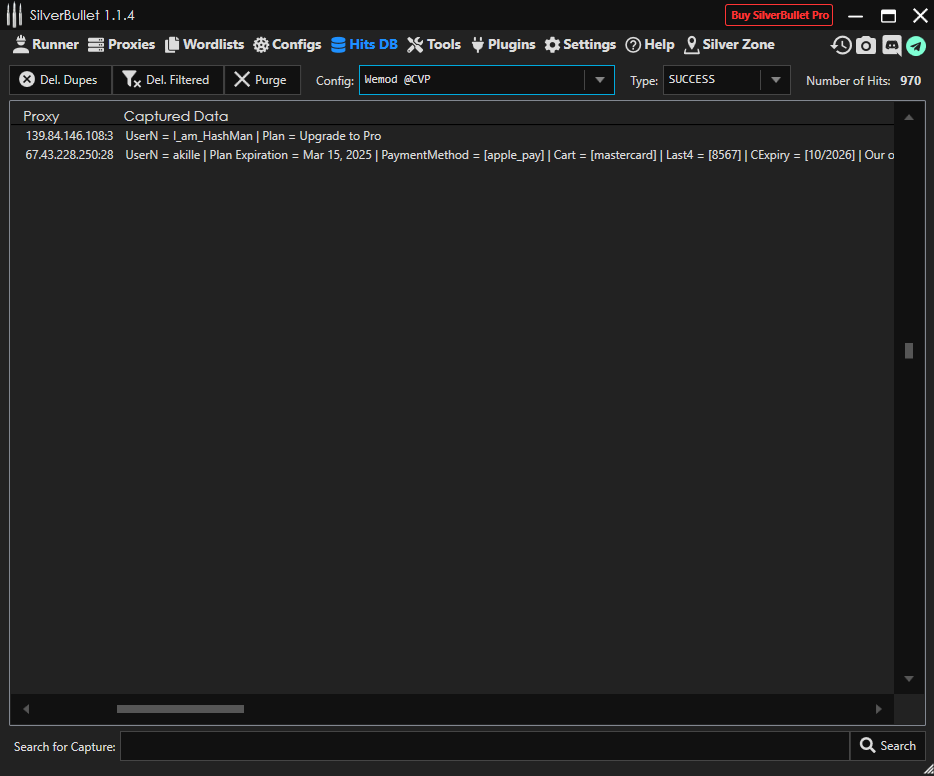Open the Discord icon link
The image size is (934, 776).
[x=892, y=45]
